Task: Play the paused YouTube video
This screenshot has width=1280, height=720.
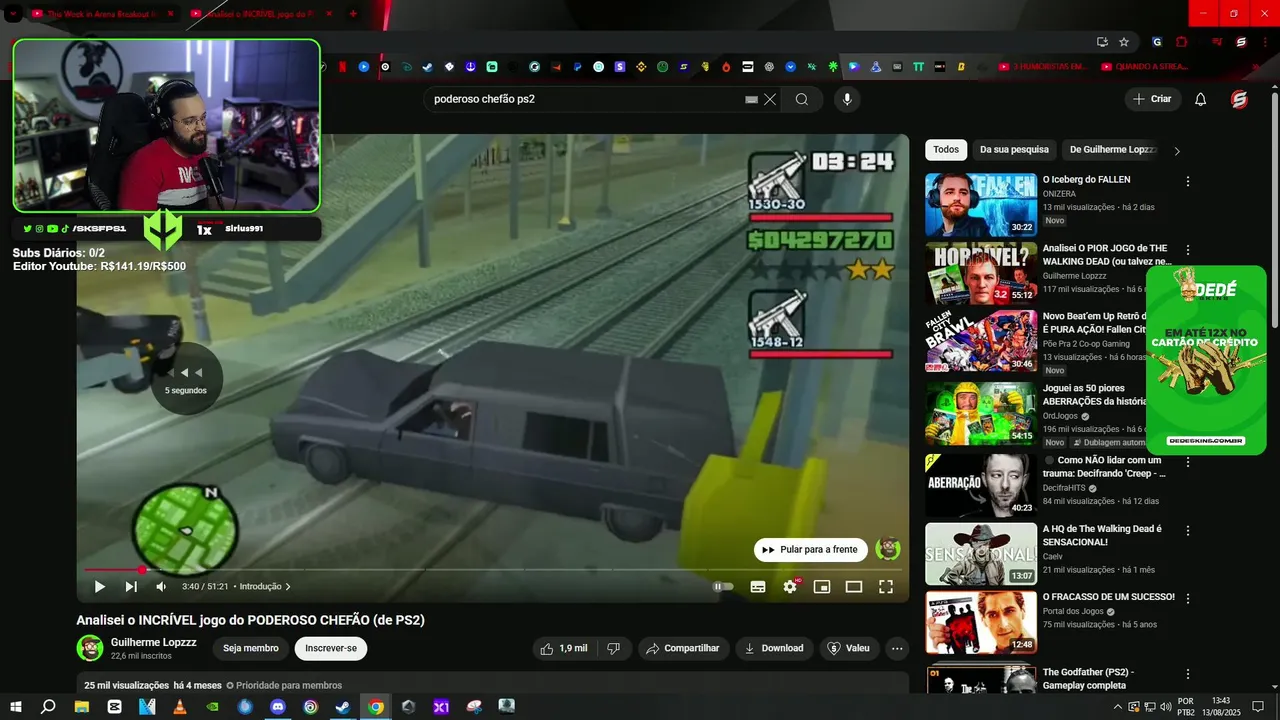Action: point(99,587)
